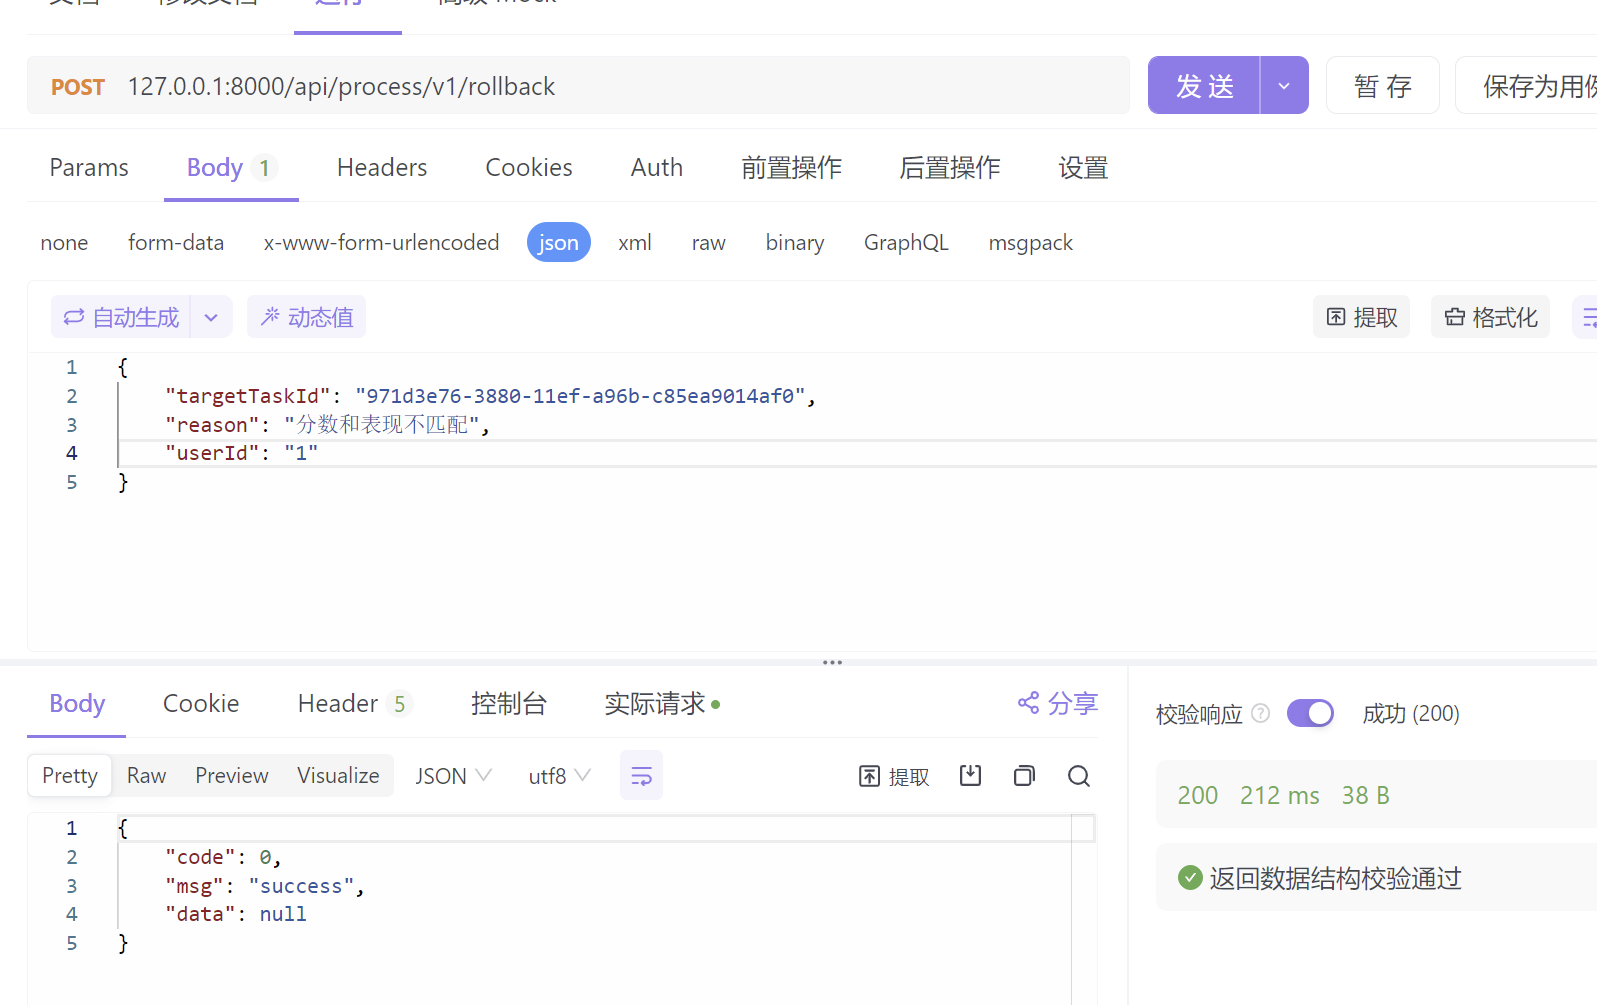Click the 动态值 button

306,317
